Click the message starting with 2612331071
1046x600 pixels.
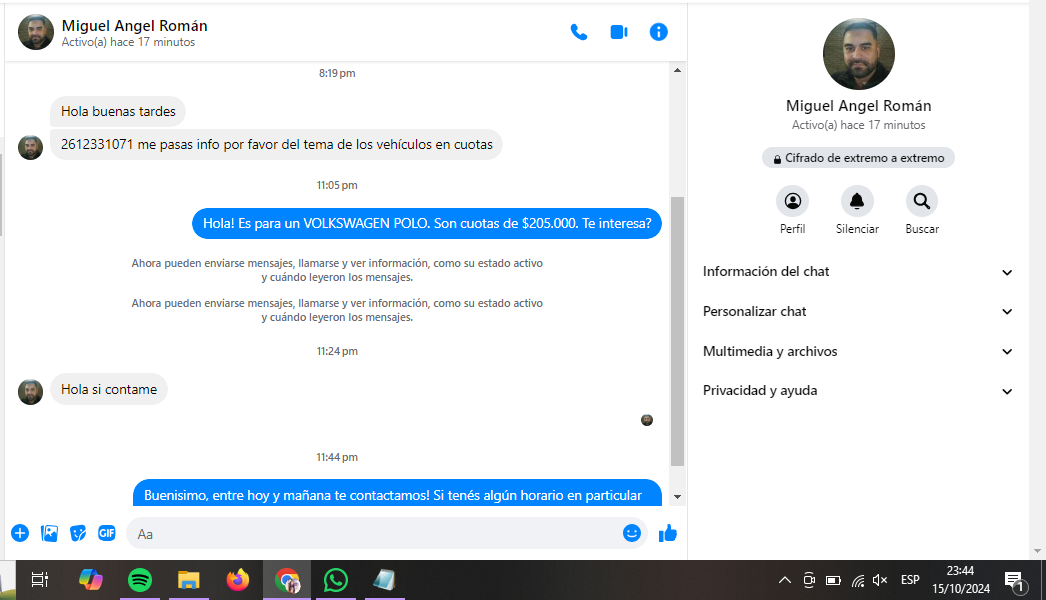point(276,144)
